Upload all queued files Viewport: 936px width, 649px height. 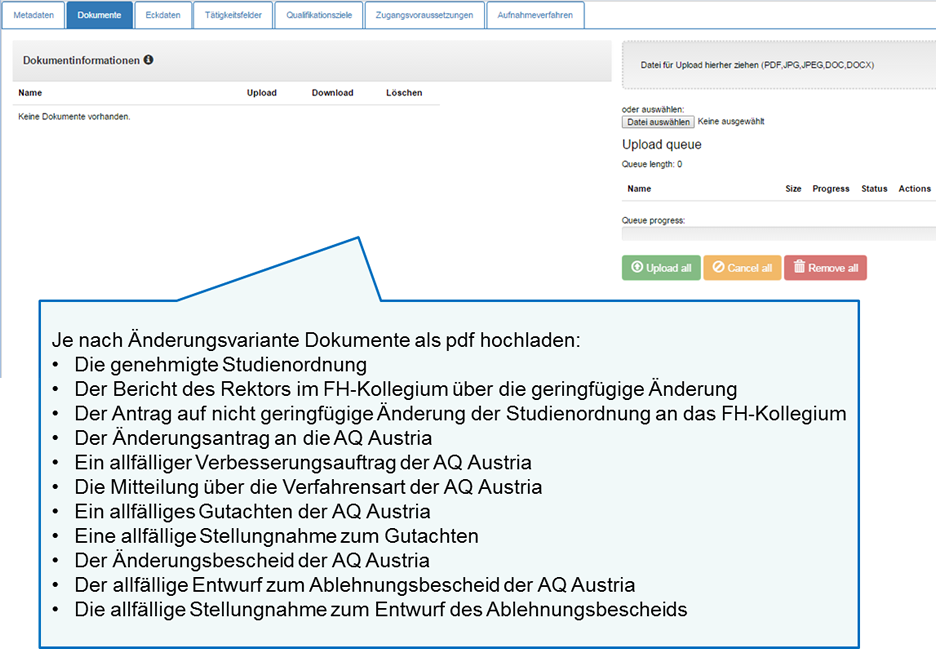coord(660,267)
